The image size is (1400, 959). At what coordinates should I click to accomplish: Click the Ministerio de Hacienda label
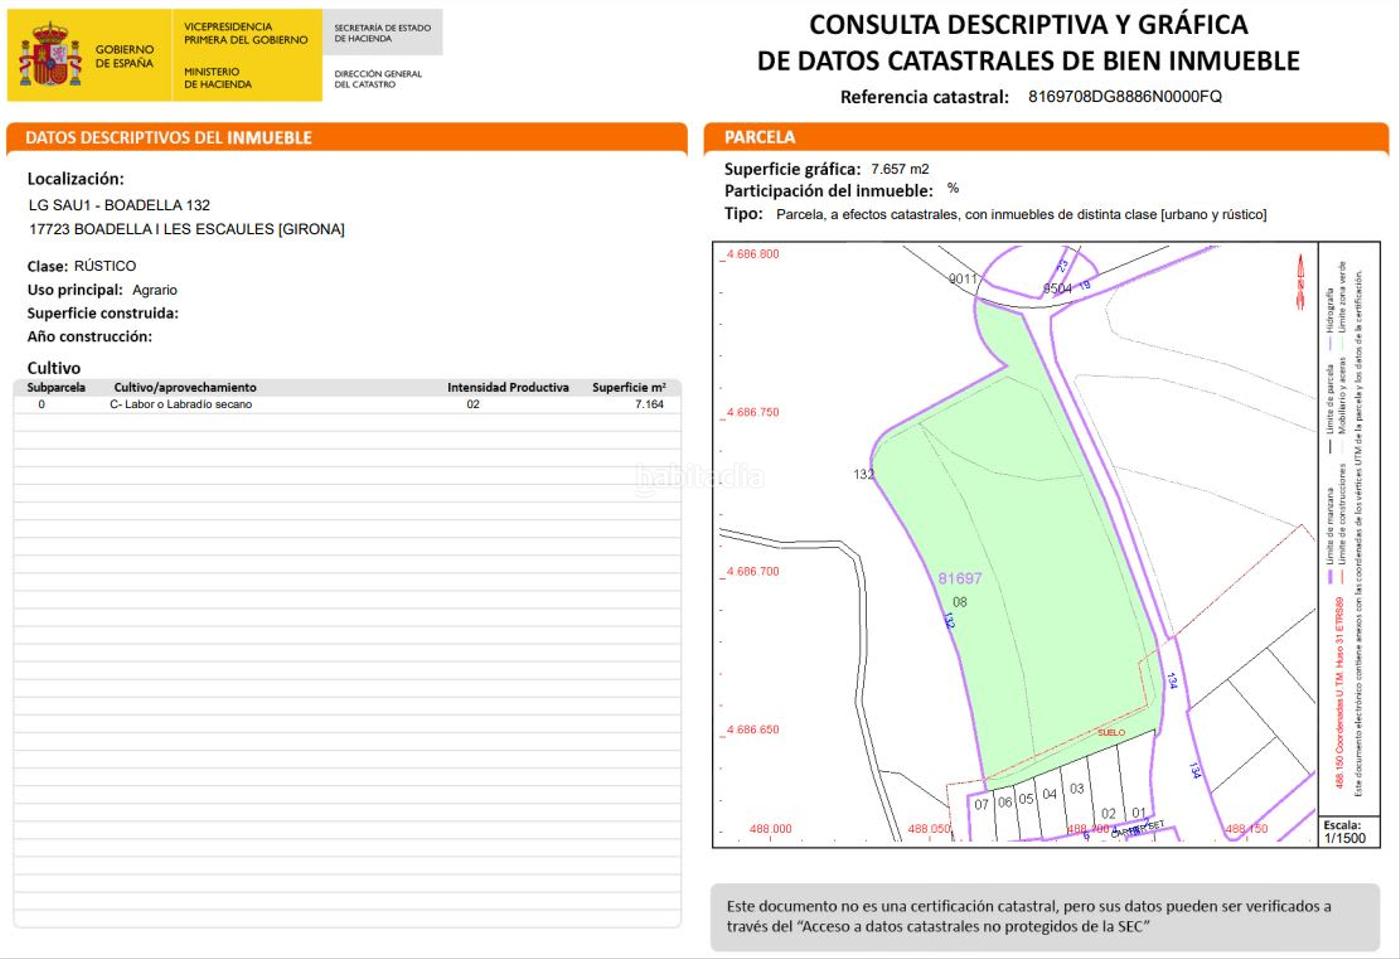[x=217, y=78]
